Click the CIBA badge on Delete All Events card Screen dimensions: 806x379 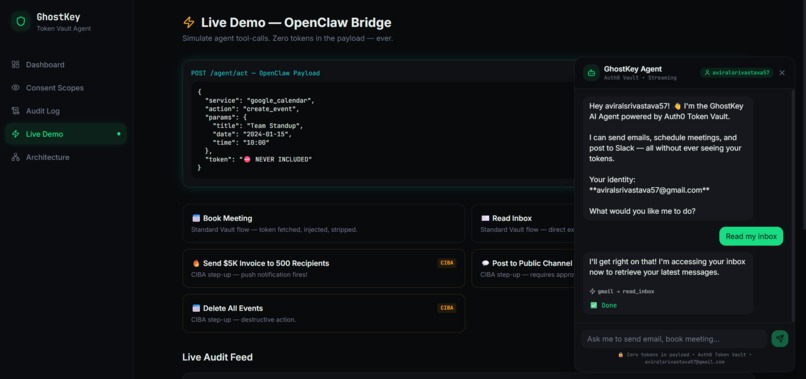click(447, 308)
